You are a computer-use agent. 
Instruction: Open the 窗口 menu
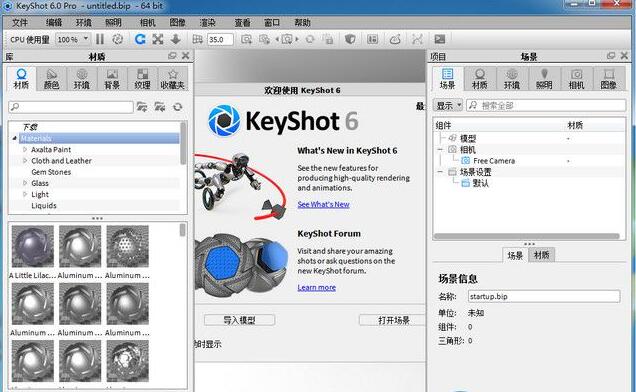point(272,23)
